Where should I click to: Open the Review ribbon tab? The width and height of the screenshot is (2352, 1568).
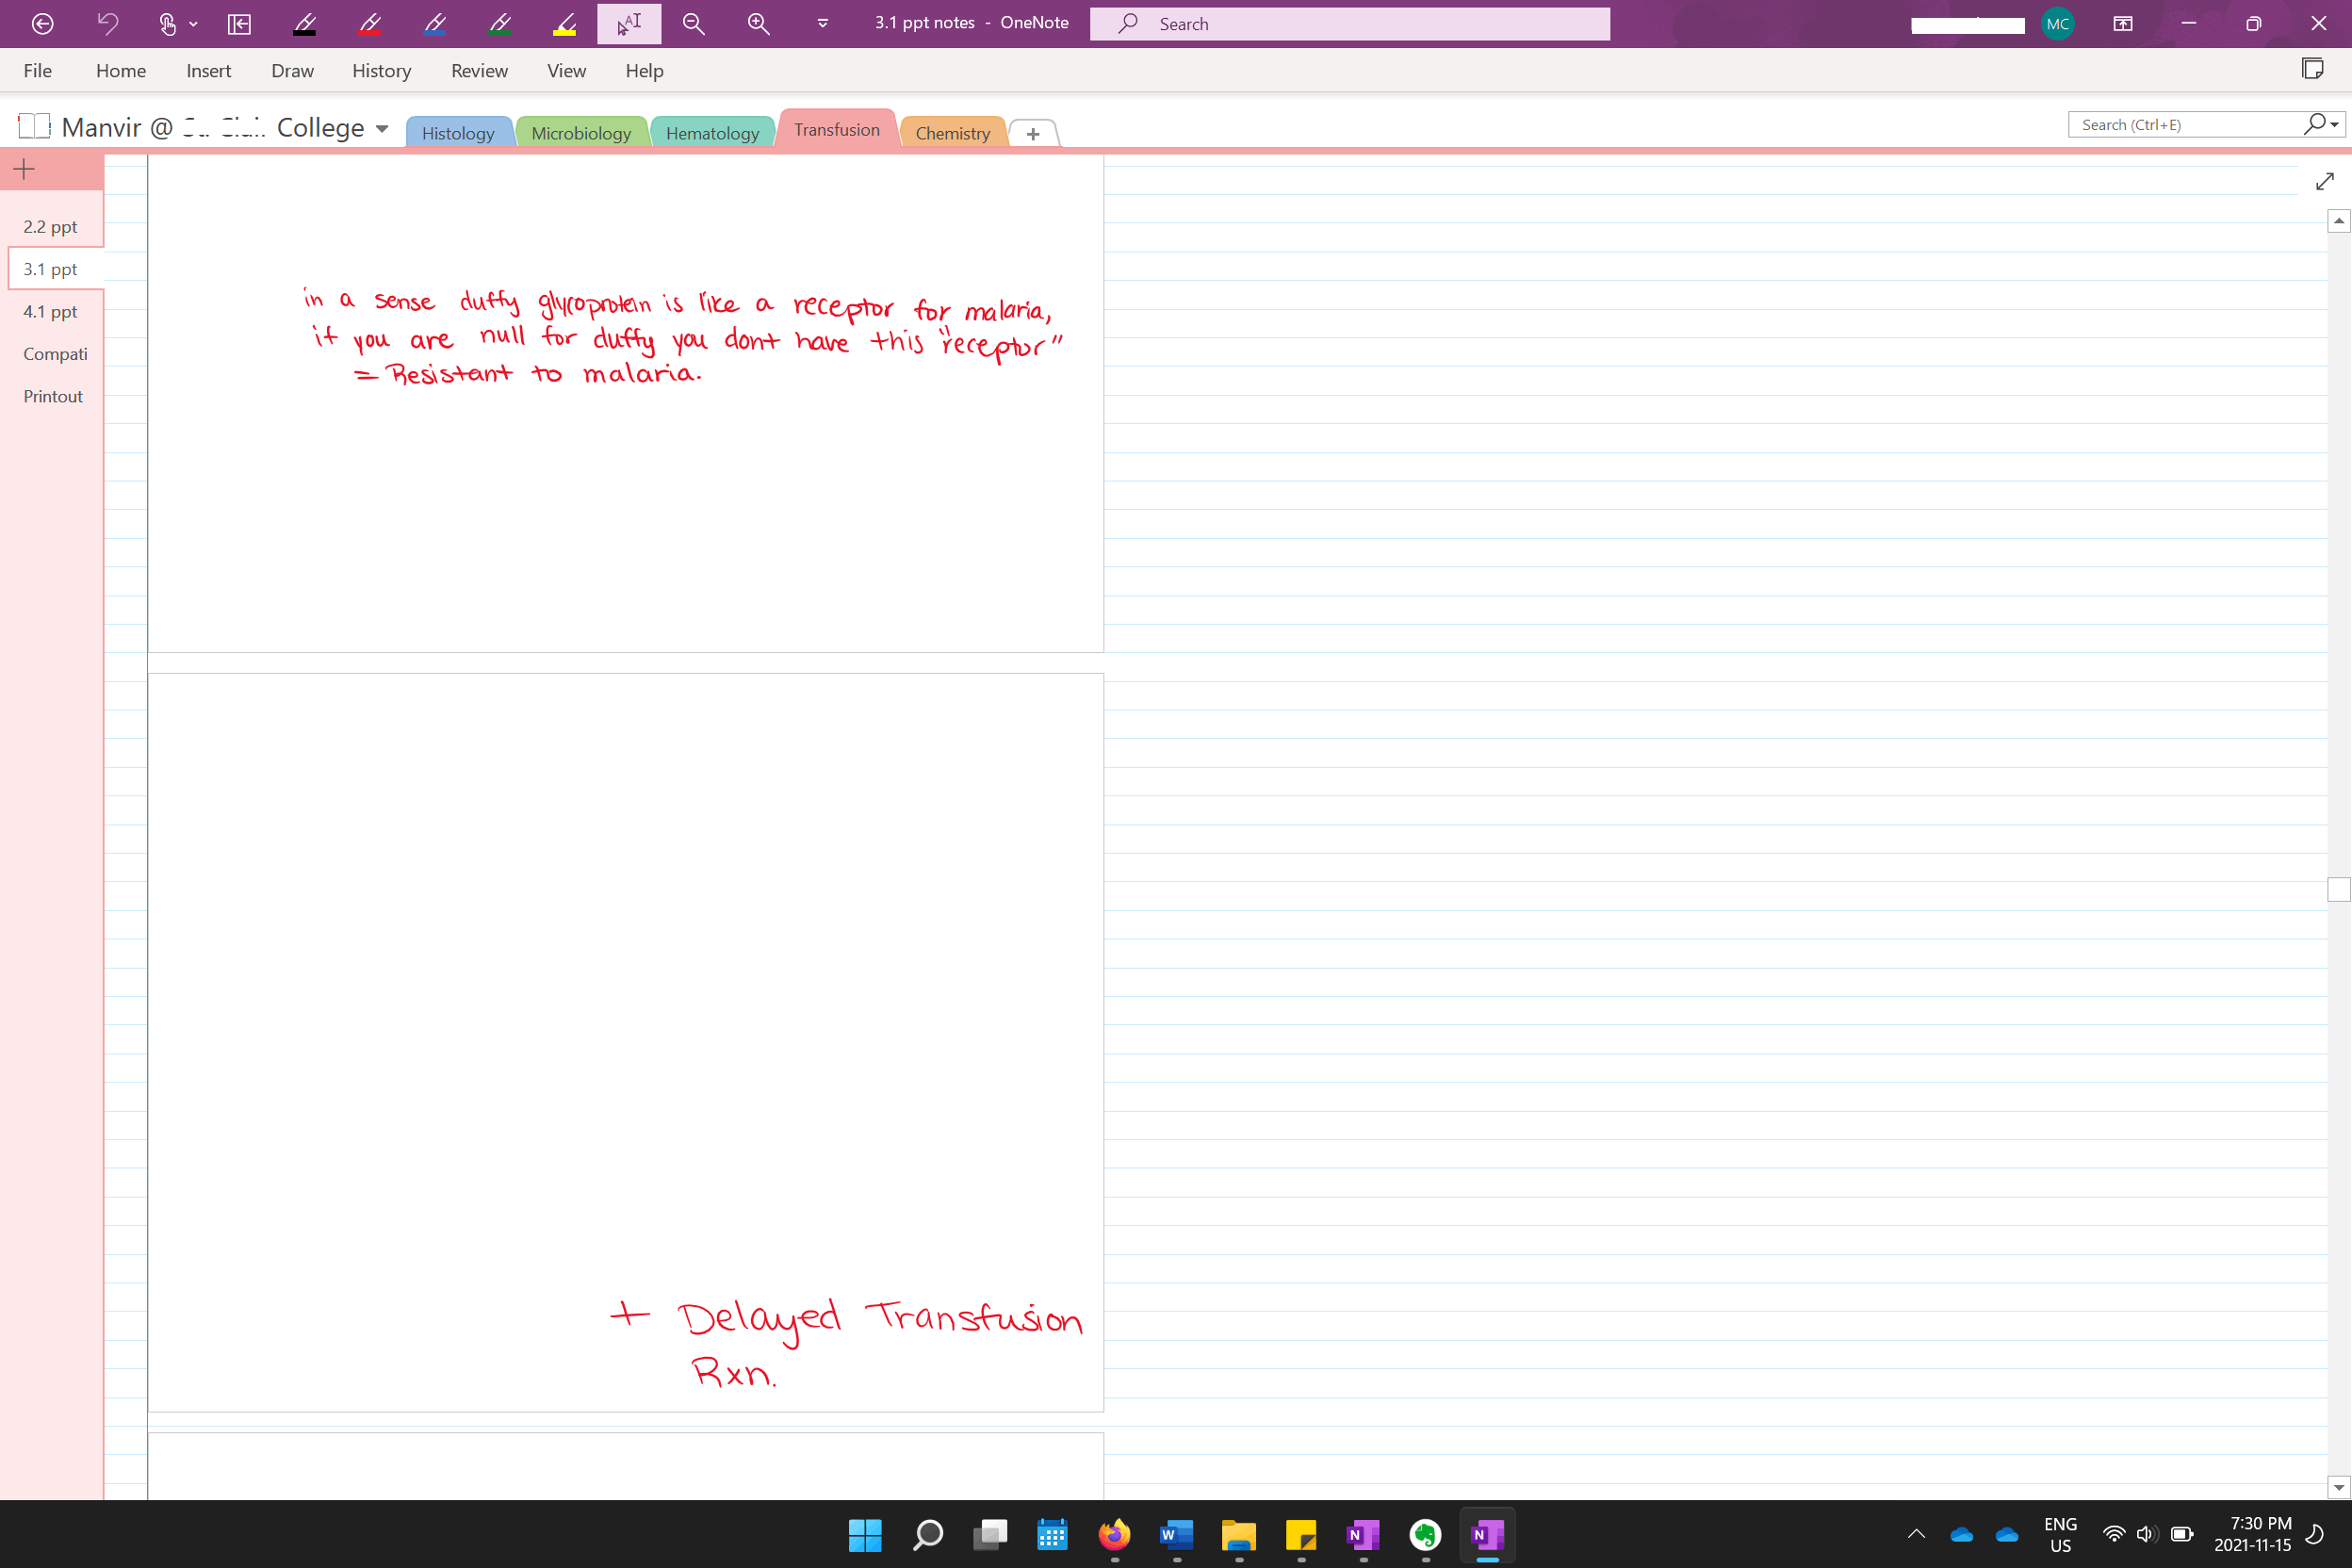pyautogui.click(x=479, y=70)
